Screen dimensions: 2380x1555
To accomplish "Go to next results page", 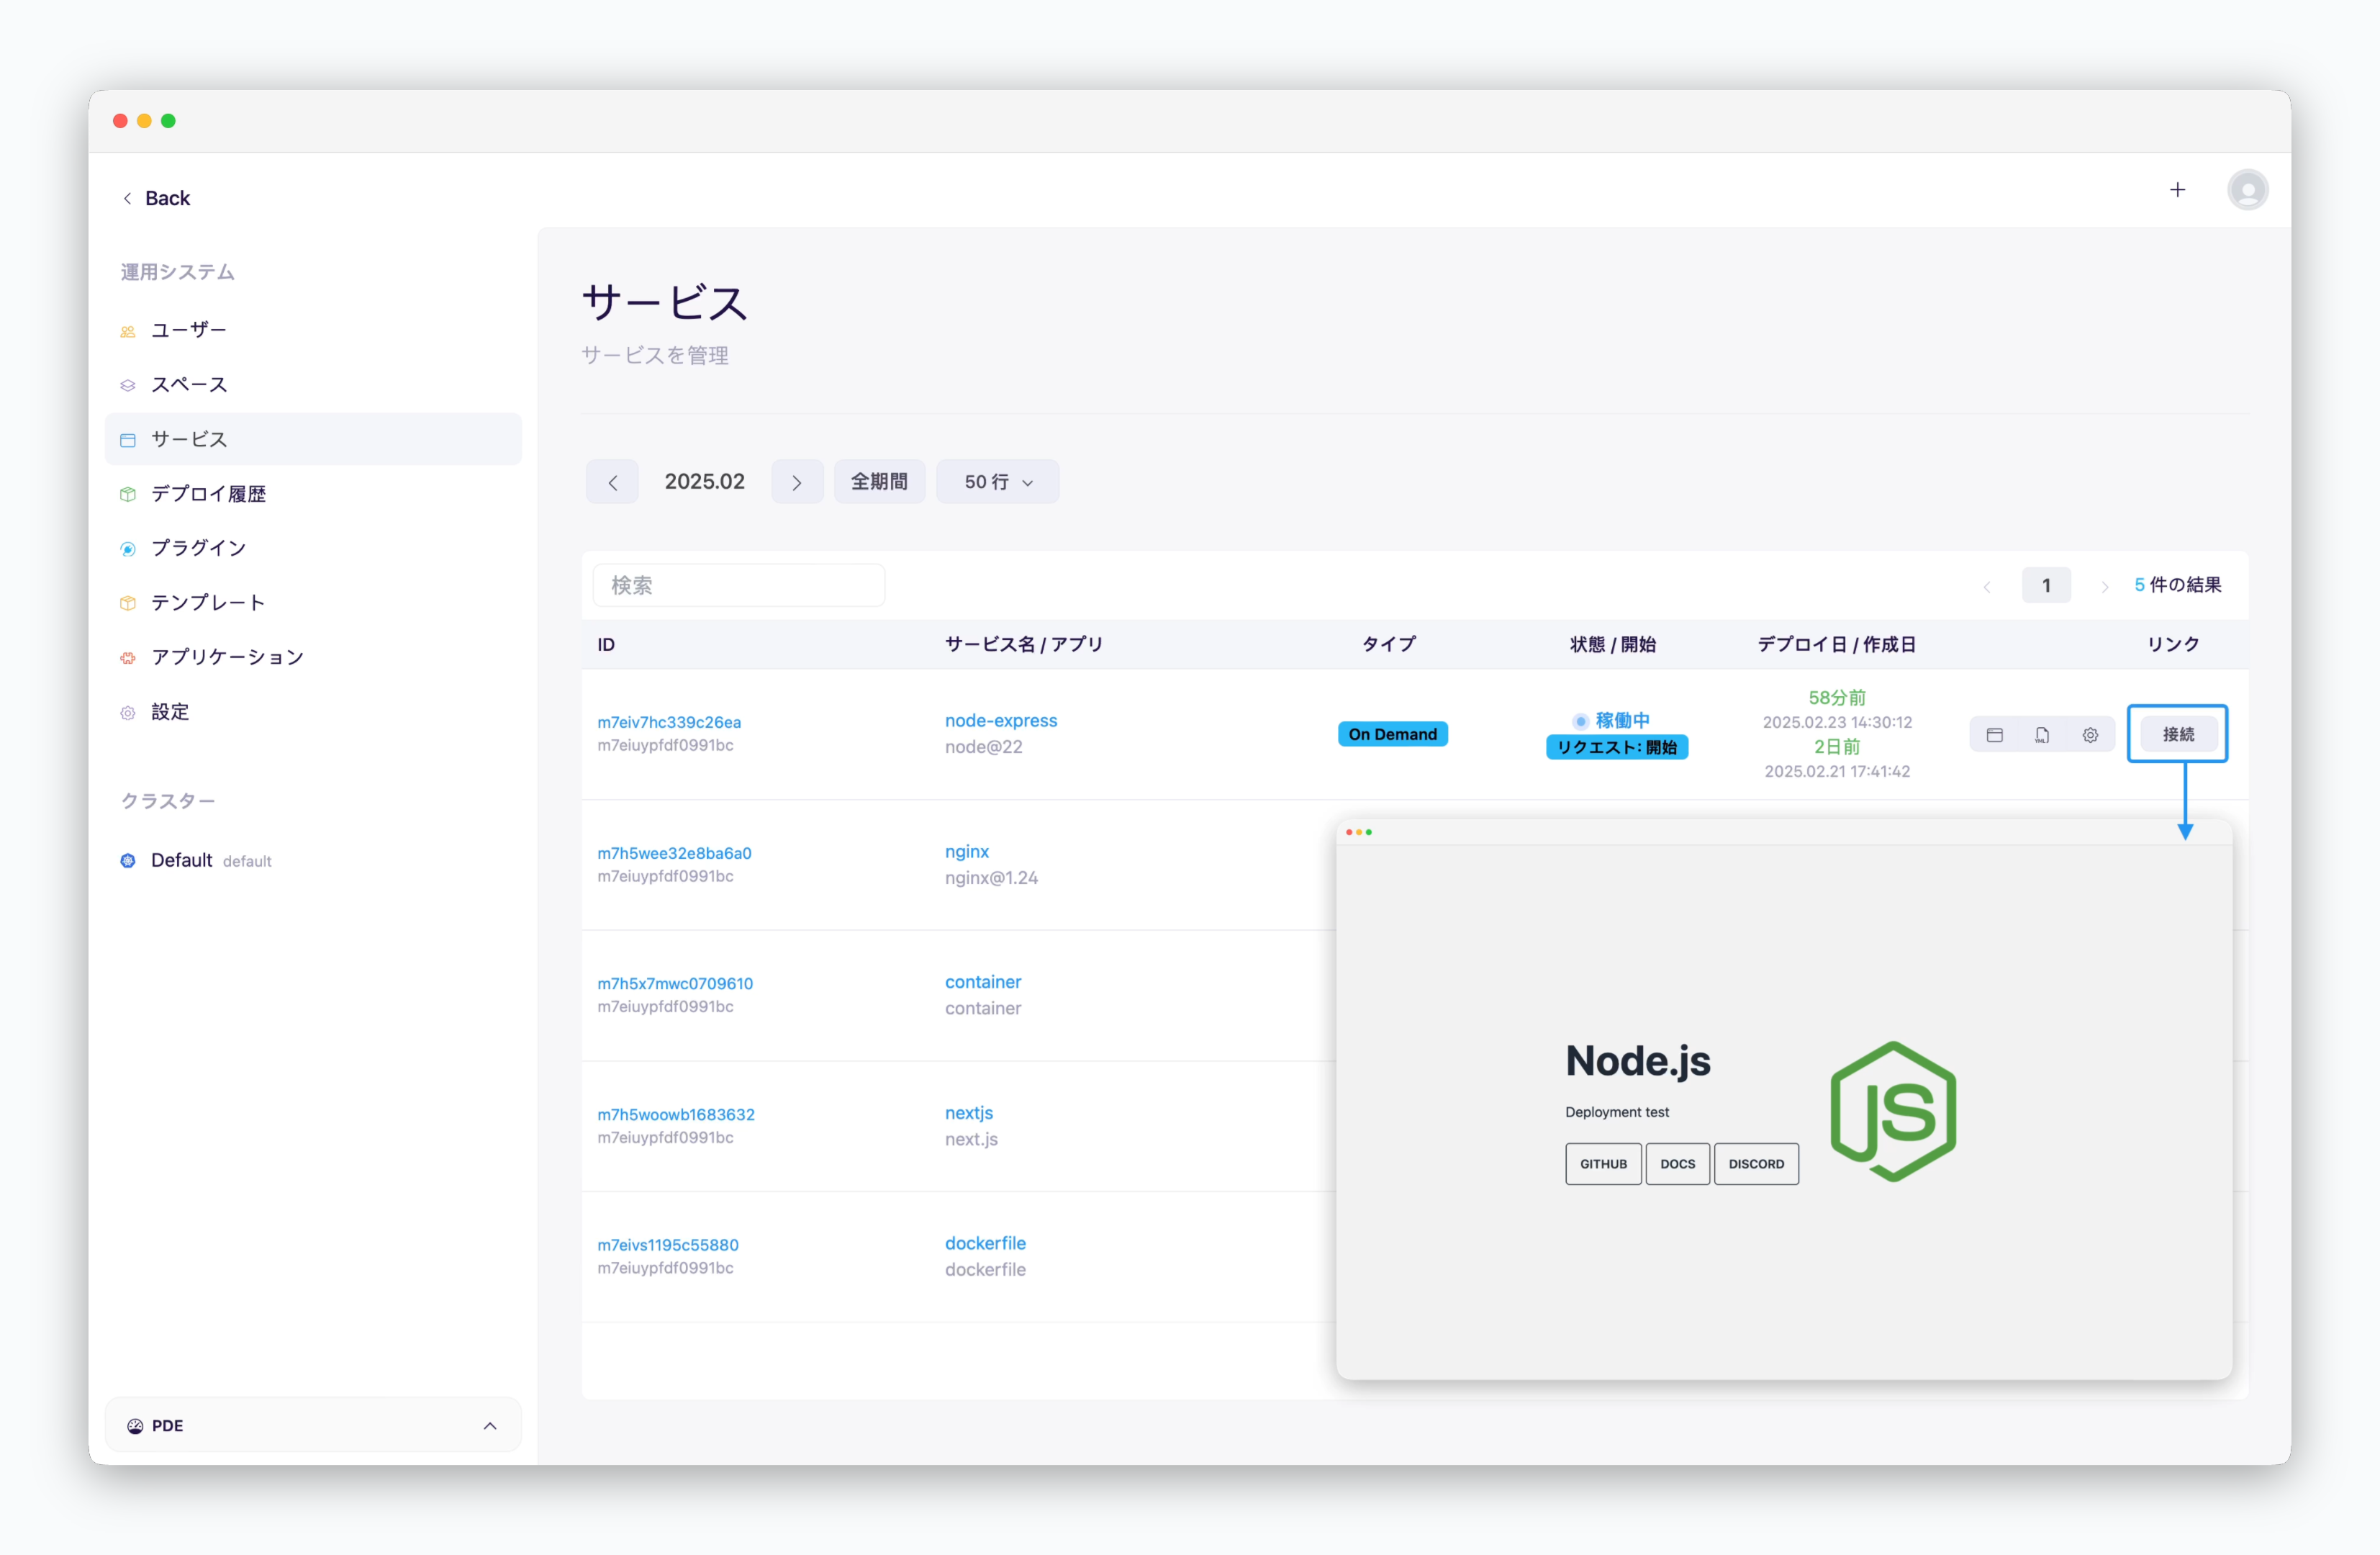I will click(2104, 586).
